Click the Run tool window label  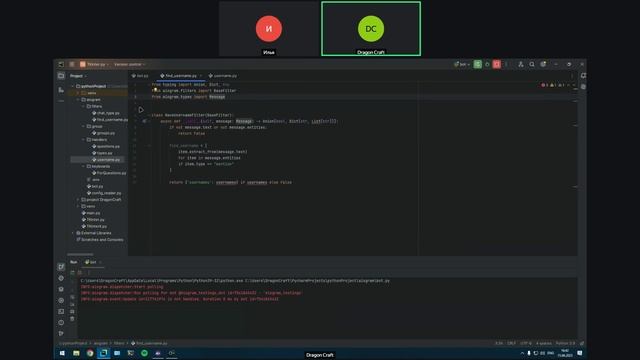point(73,262)
